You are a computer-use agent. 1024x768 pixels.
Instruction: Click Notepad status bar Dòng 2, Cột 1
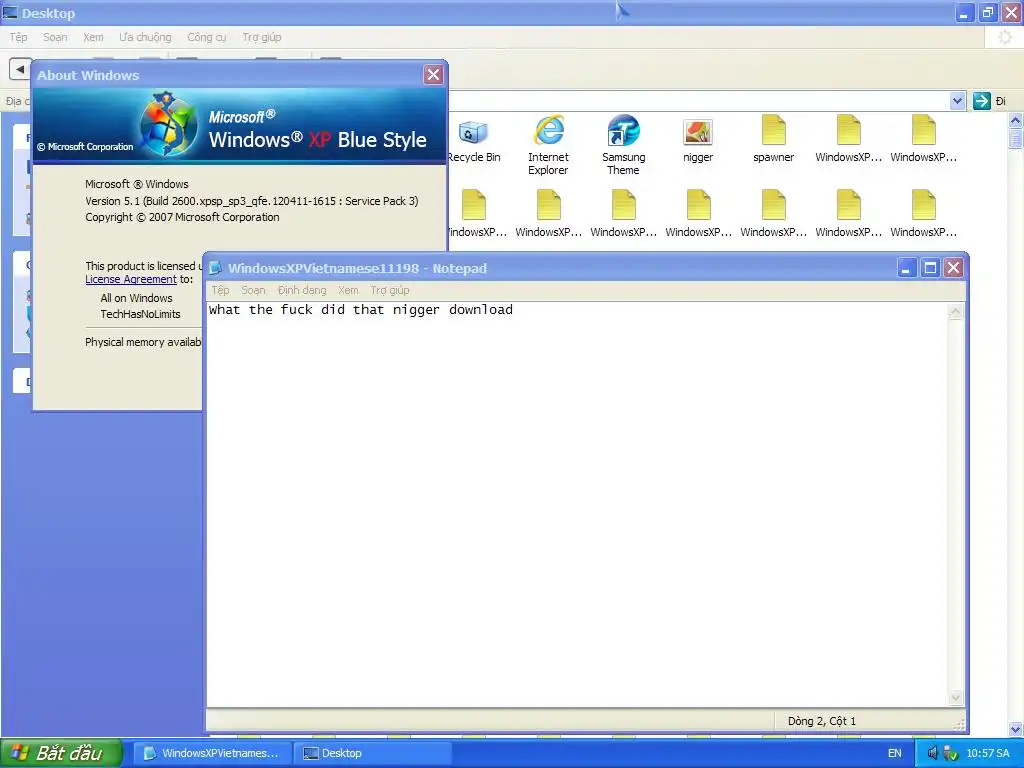click(x=822, y=721)
